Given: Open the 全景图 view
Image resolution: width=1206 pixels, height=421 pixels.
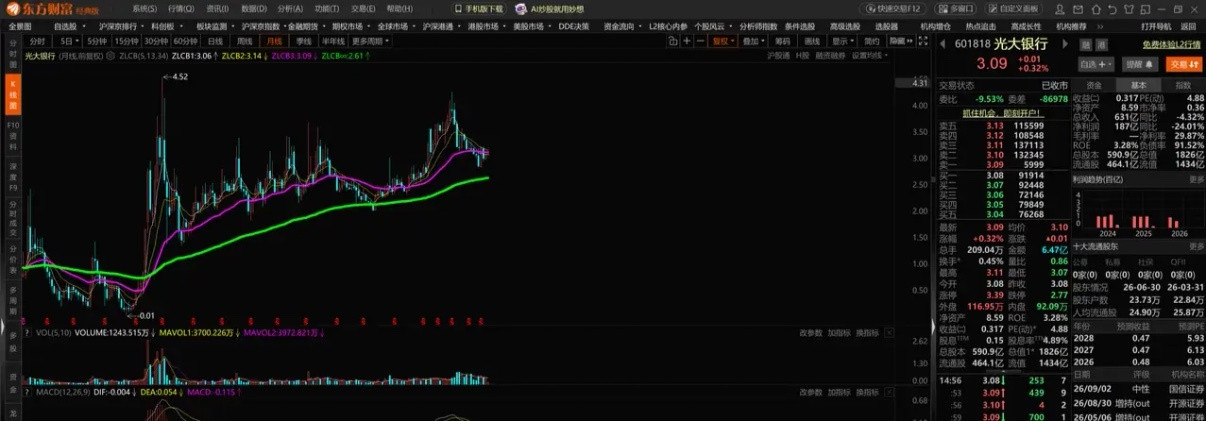Looking at the screenshot, I should 20,26.
